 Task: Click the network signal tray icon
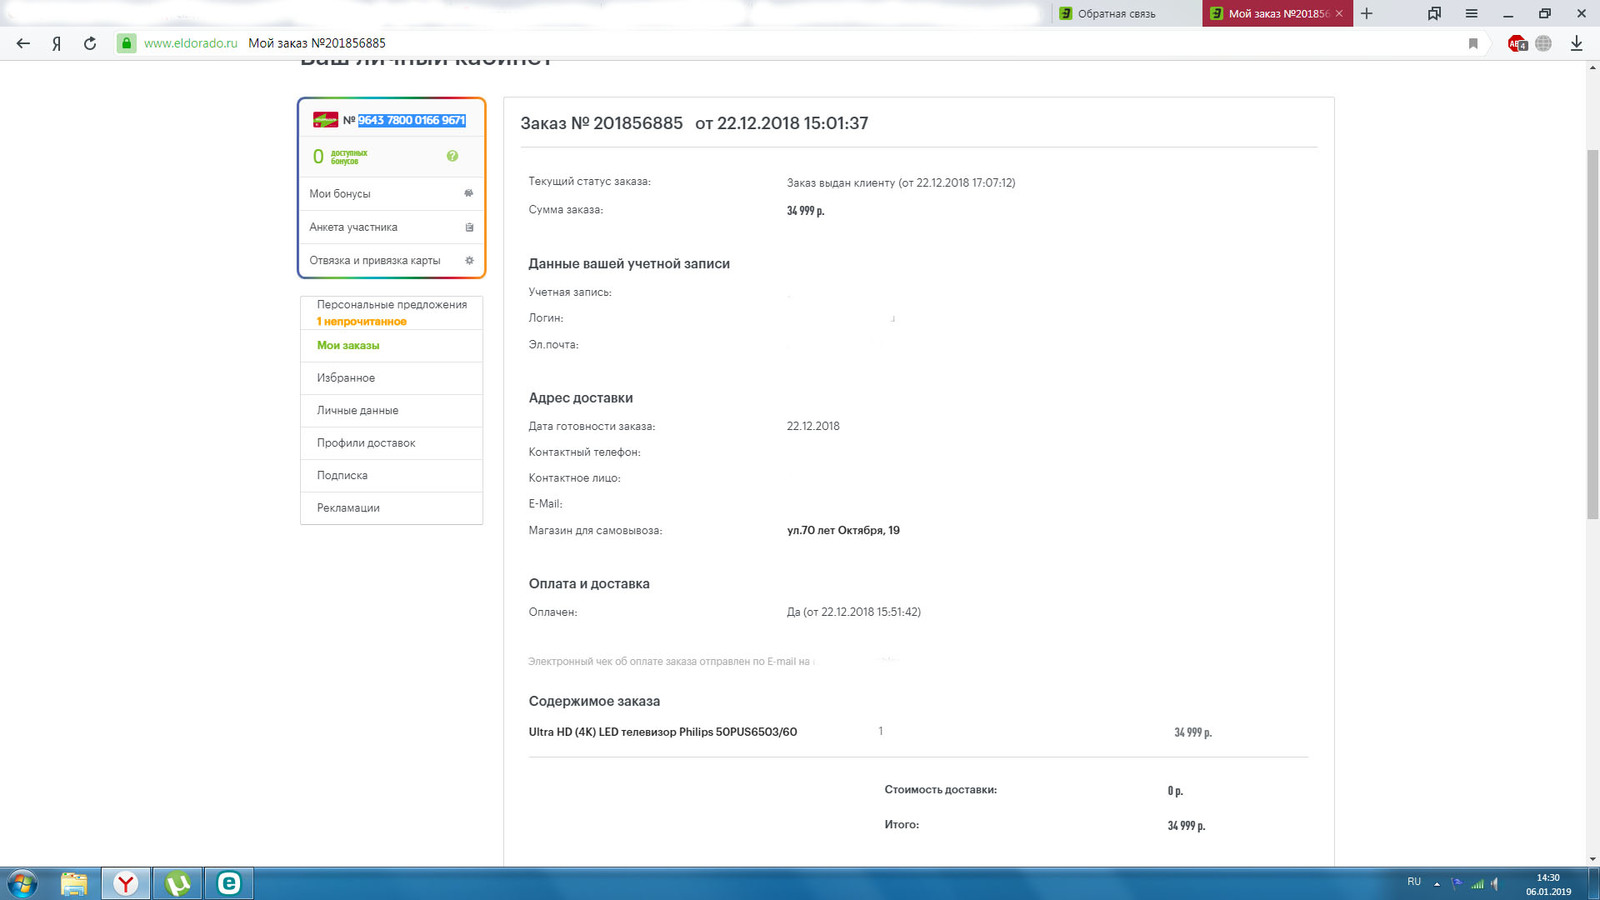[x=1477, y=883]
